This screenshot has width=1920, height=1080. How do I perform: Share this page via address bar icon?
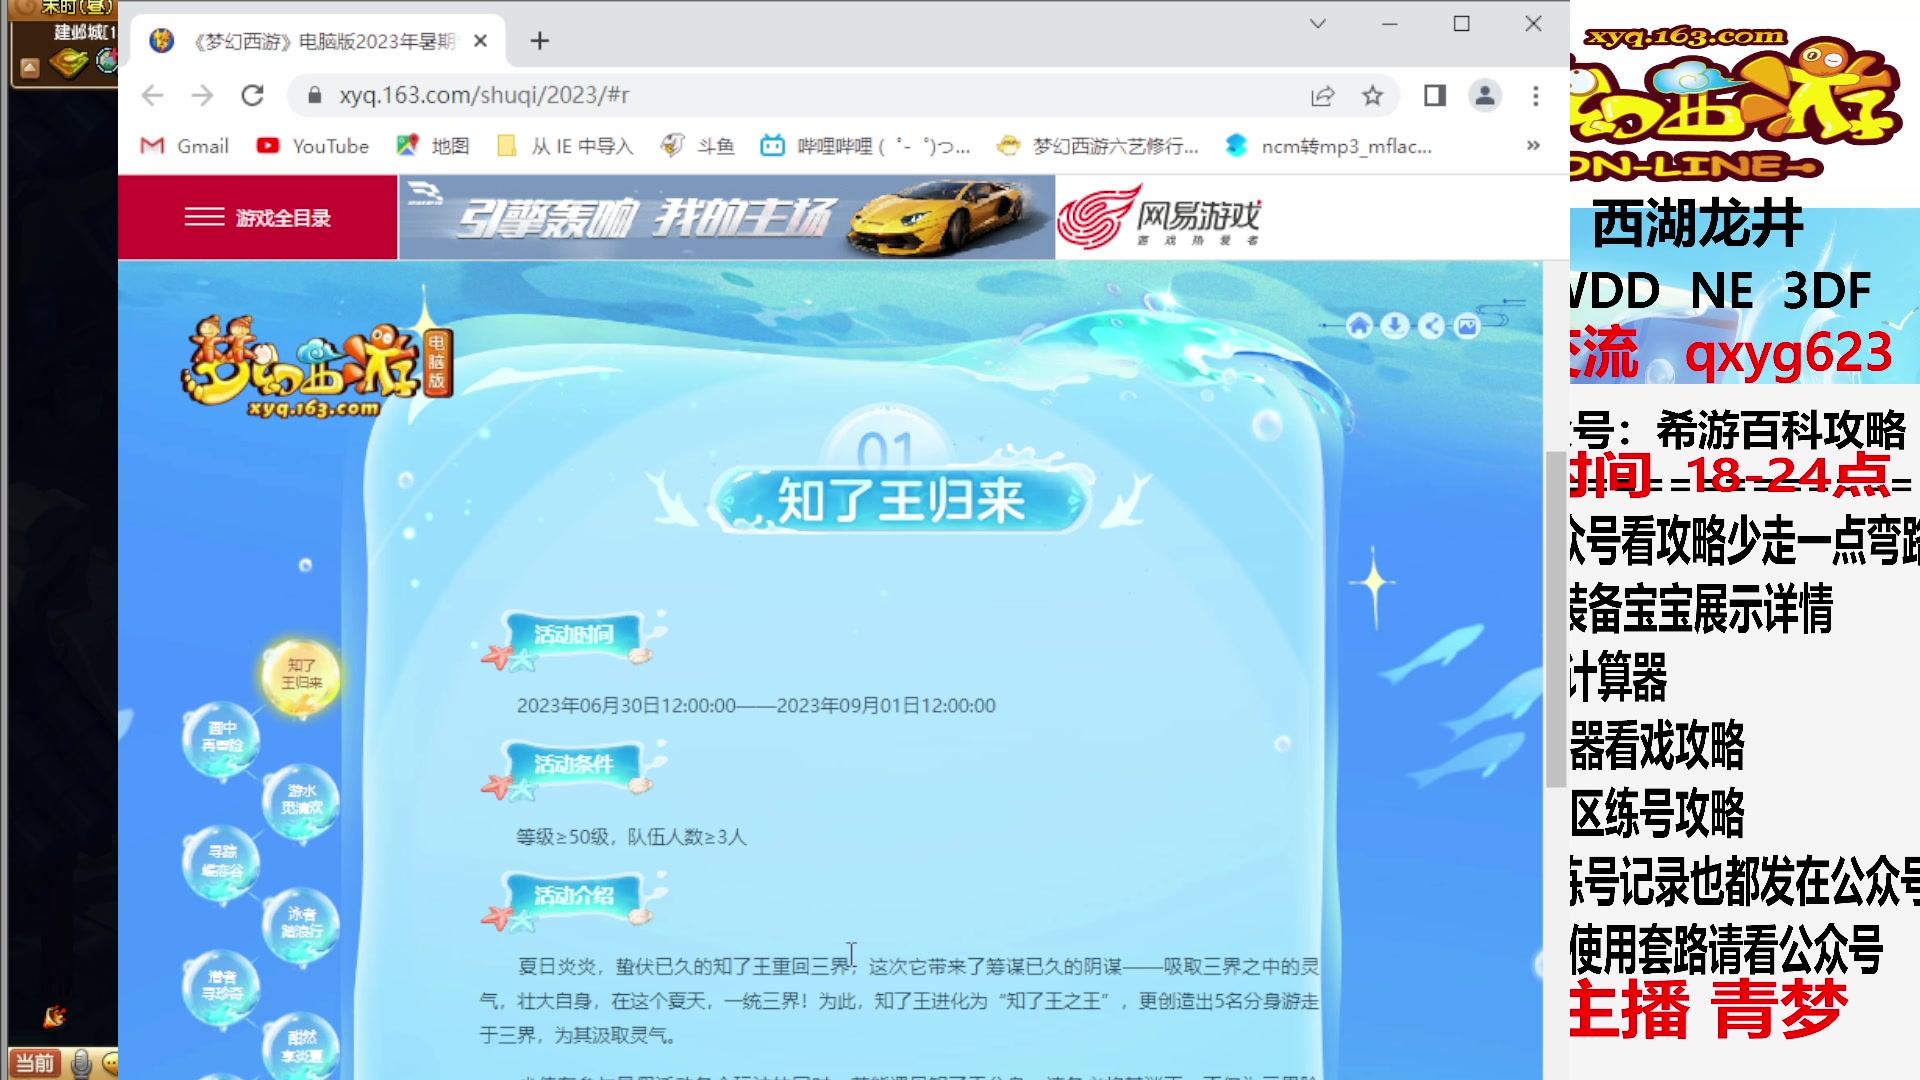(1322, 96)
